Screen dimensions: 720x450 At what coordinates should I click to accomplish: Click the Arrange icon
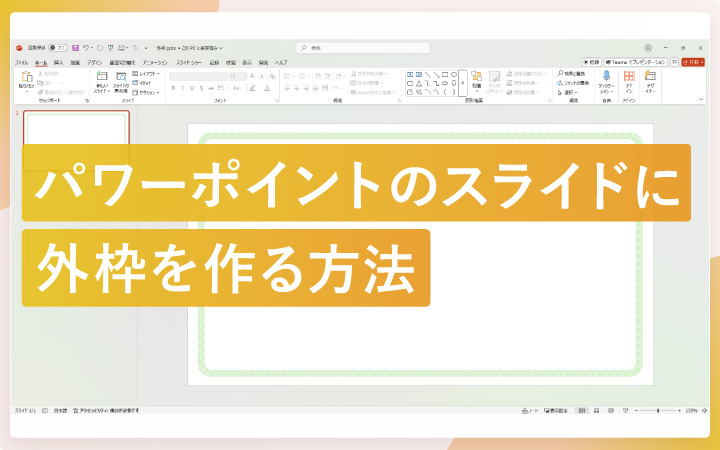[477, 76]
